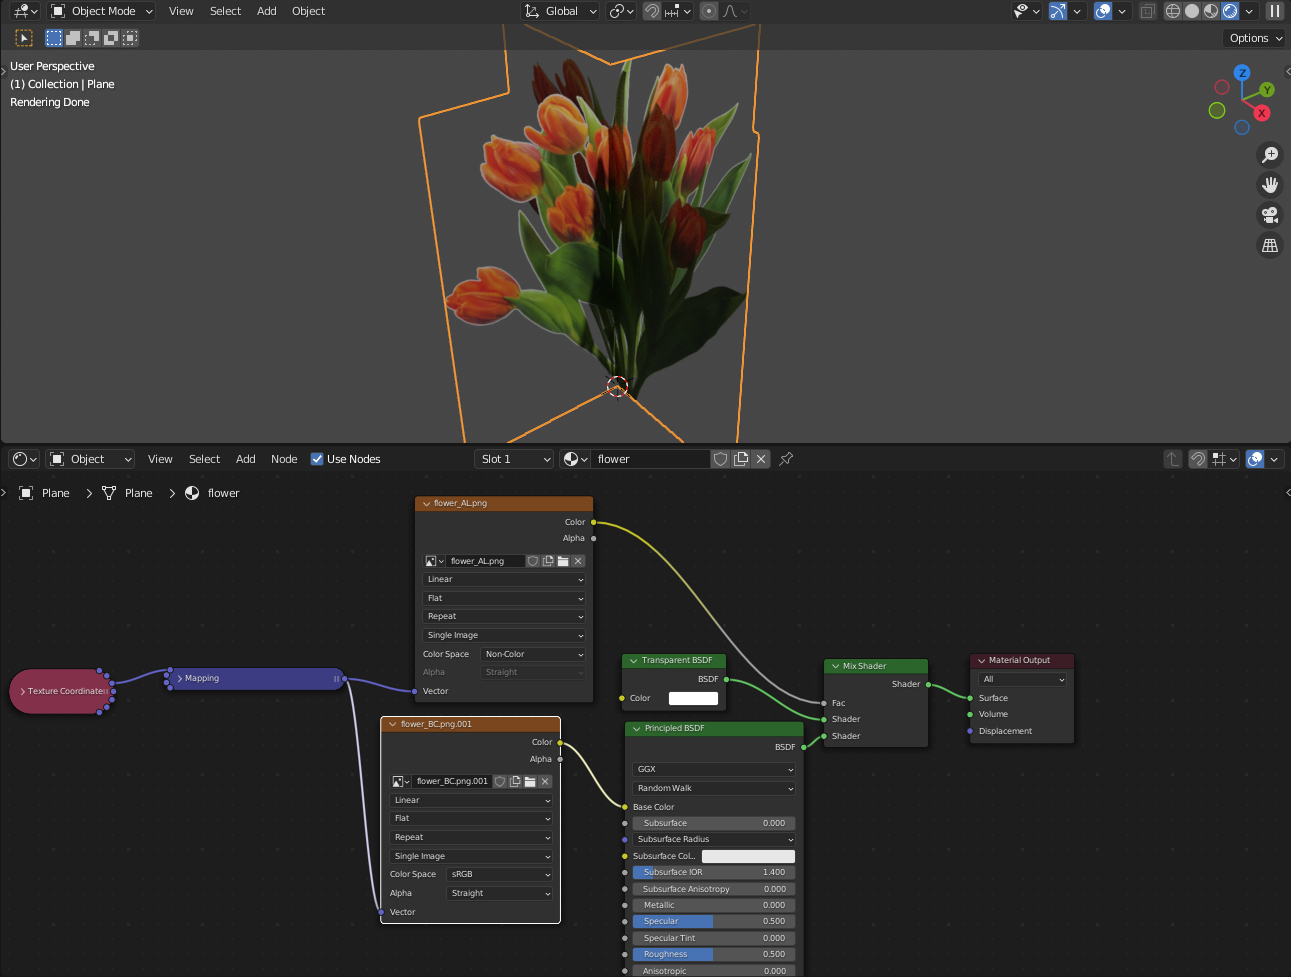Image resolution: width=1291 pixels, height=977 pixels.
Task: Click the move view hand gizmo
Action: 1270,185
